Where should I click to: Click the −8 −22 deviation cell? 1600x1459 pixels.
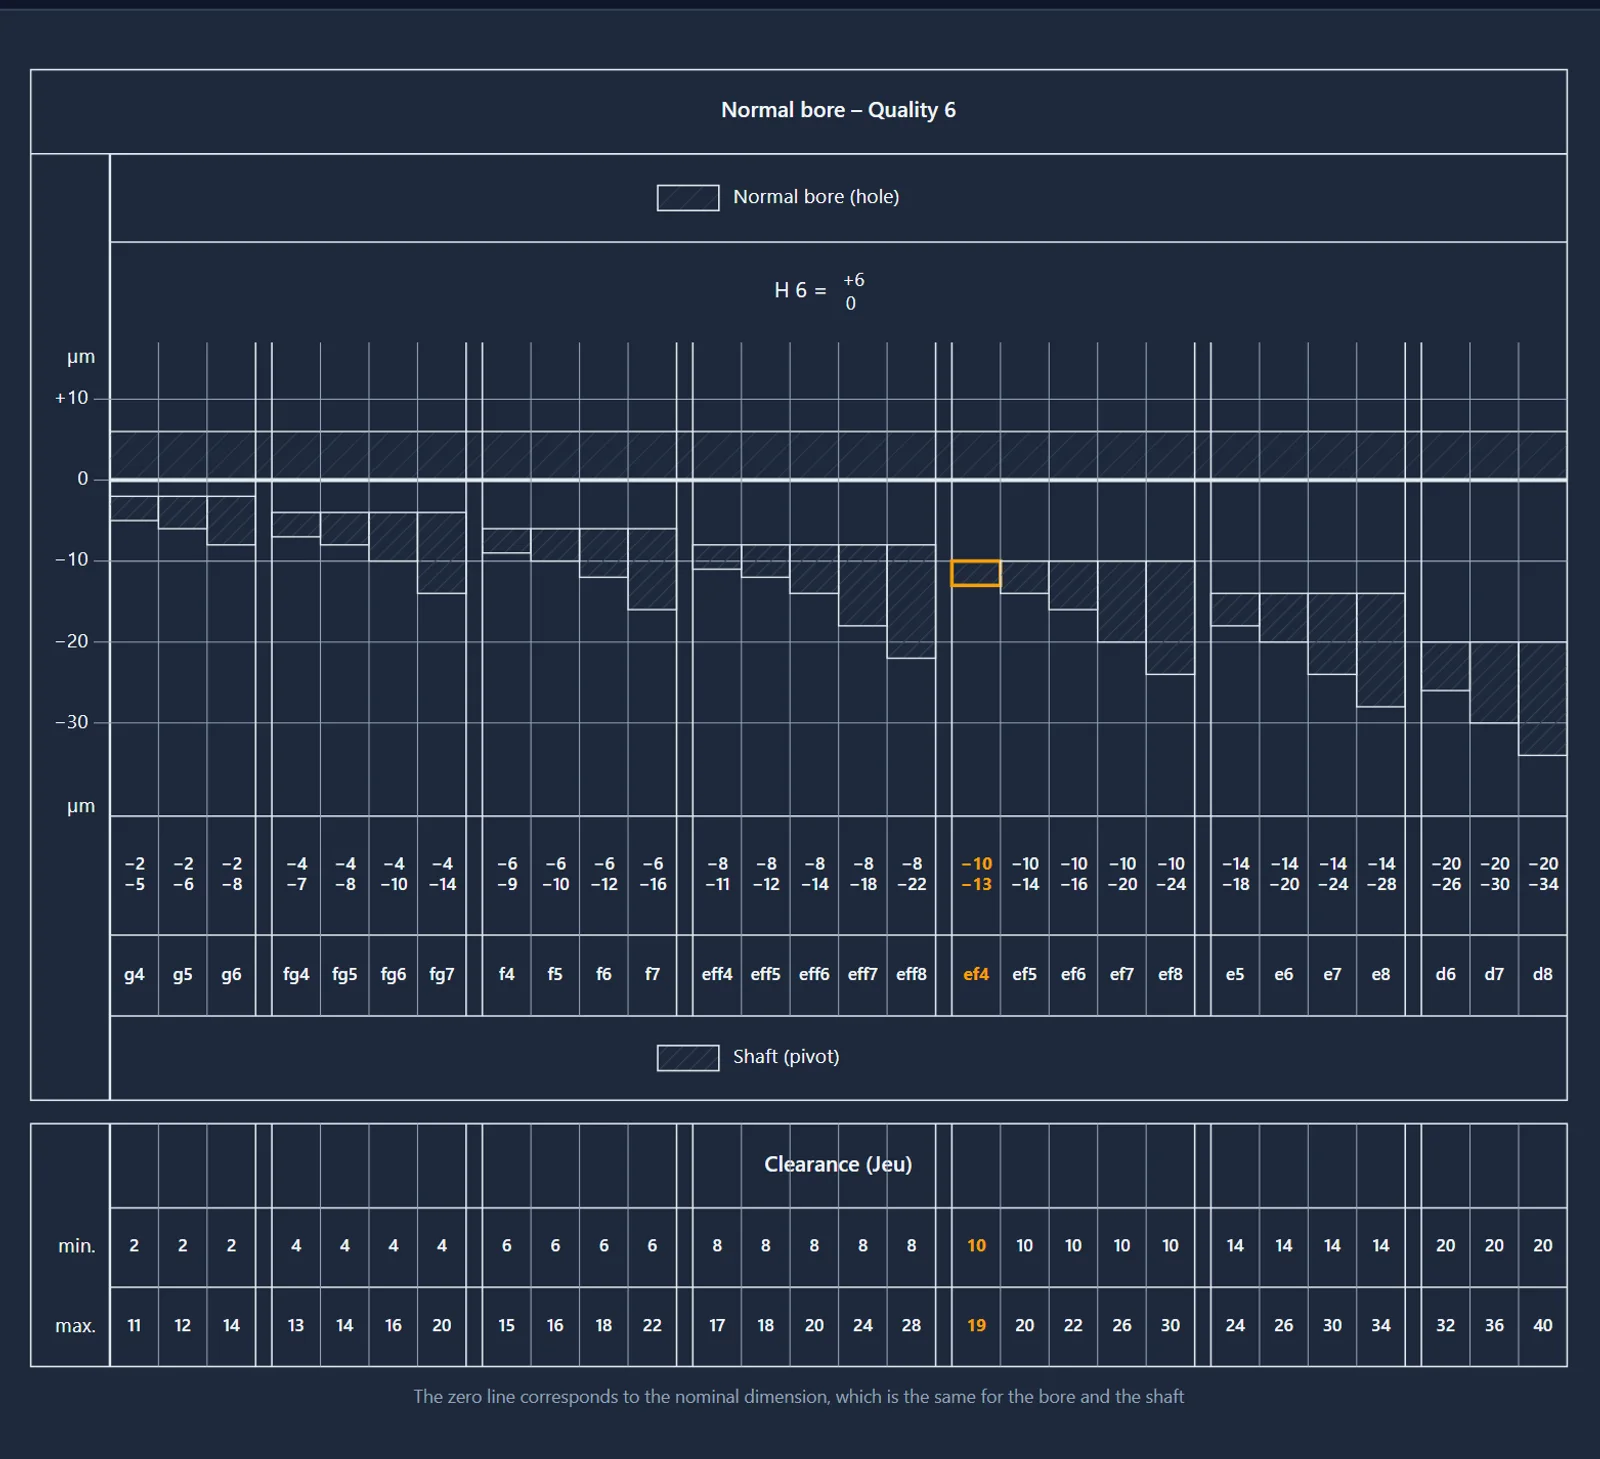[911, 875]
